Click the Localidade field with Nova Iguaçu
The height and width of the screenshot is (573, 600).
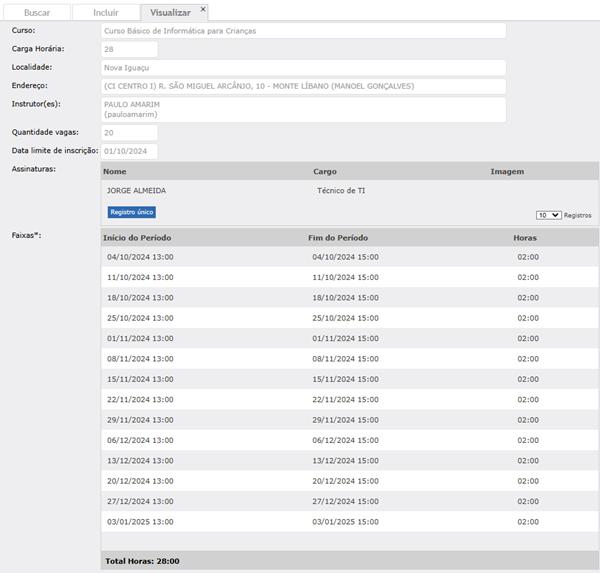pos(303,68)
